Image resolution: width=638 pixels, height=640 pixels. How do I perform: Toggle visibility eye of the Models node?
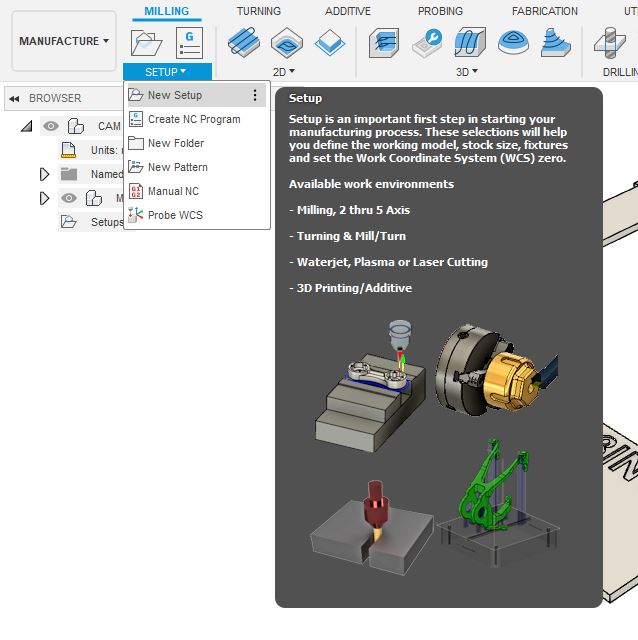(x=69, y=198)
